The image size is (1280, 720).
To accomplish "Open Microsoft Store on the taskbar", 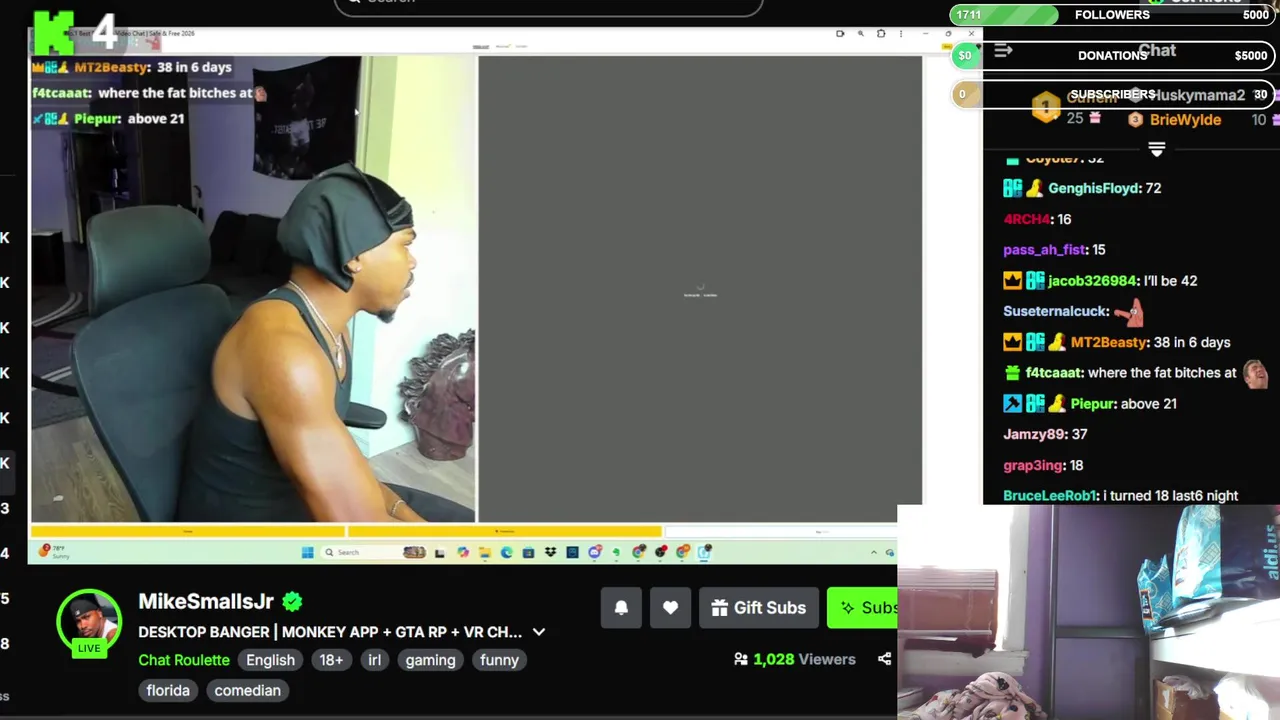I will tap(528, 552).
